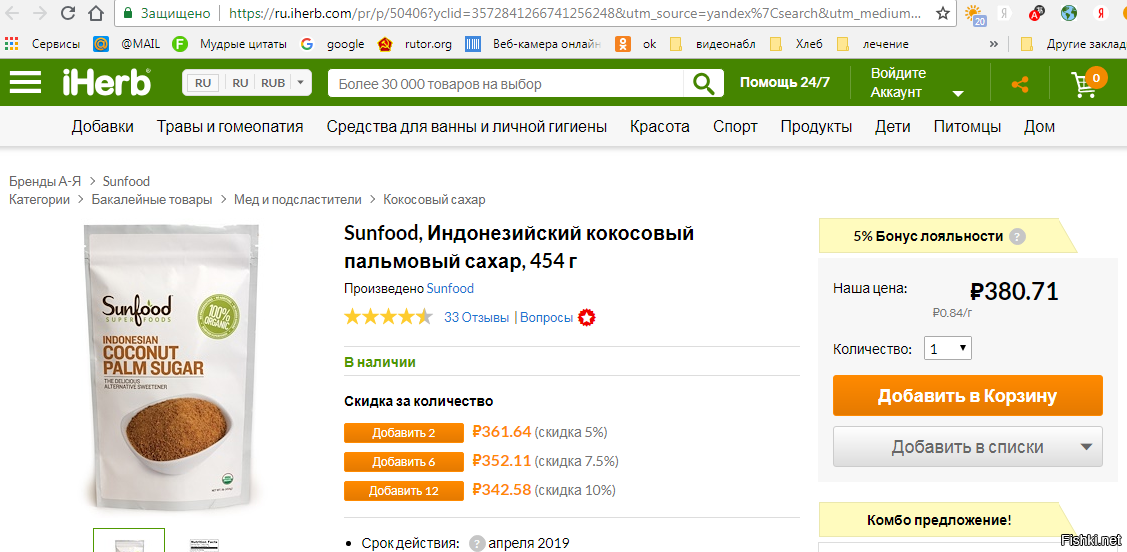Image resolution: width=1127 pixels, height=552 pixels.
Task: Click the orange share icon
Action: pyautogui.click(x=1020, y=84)
